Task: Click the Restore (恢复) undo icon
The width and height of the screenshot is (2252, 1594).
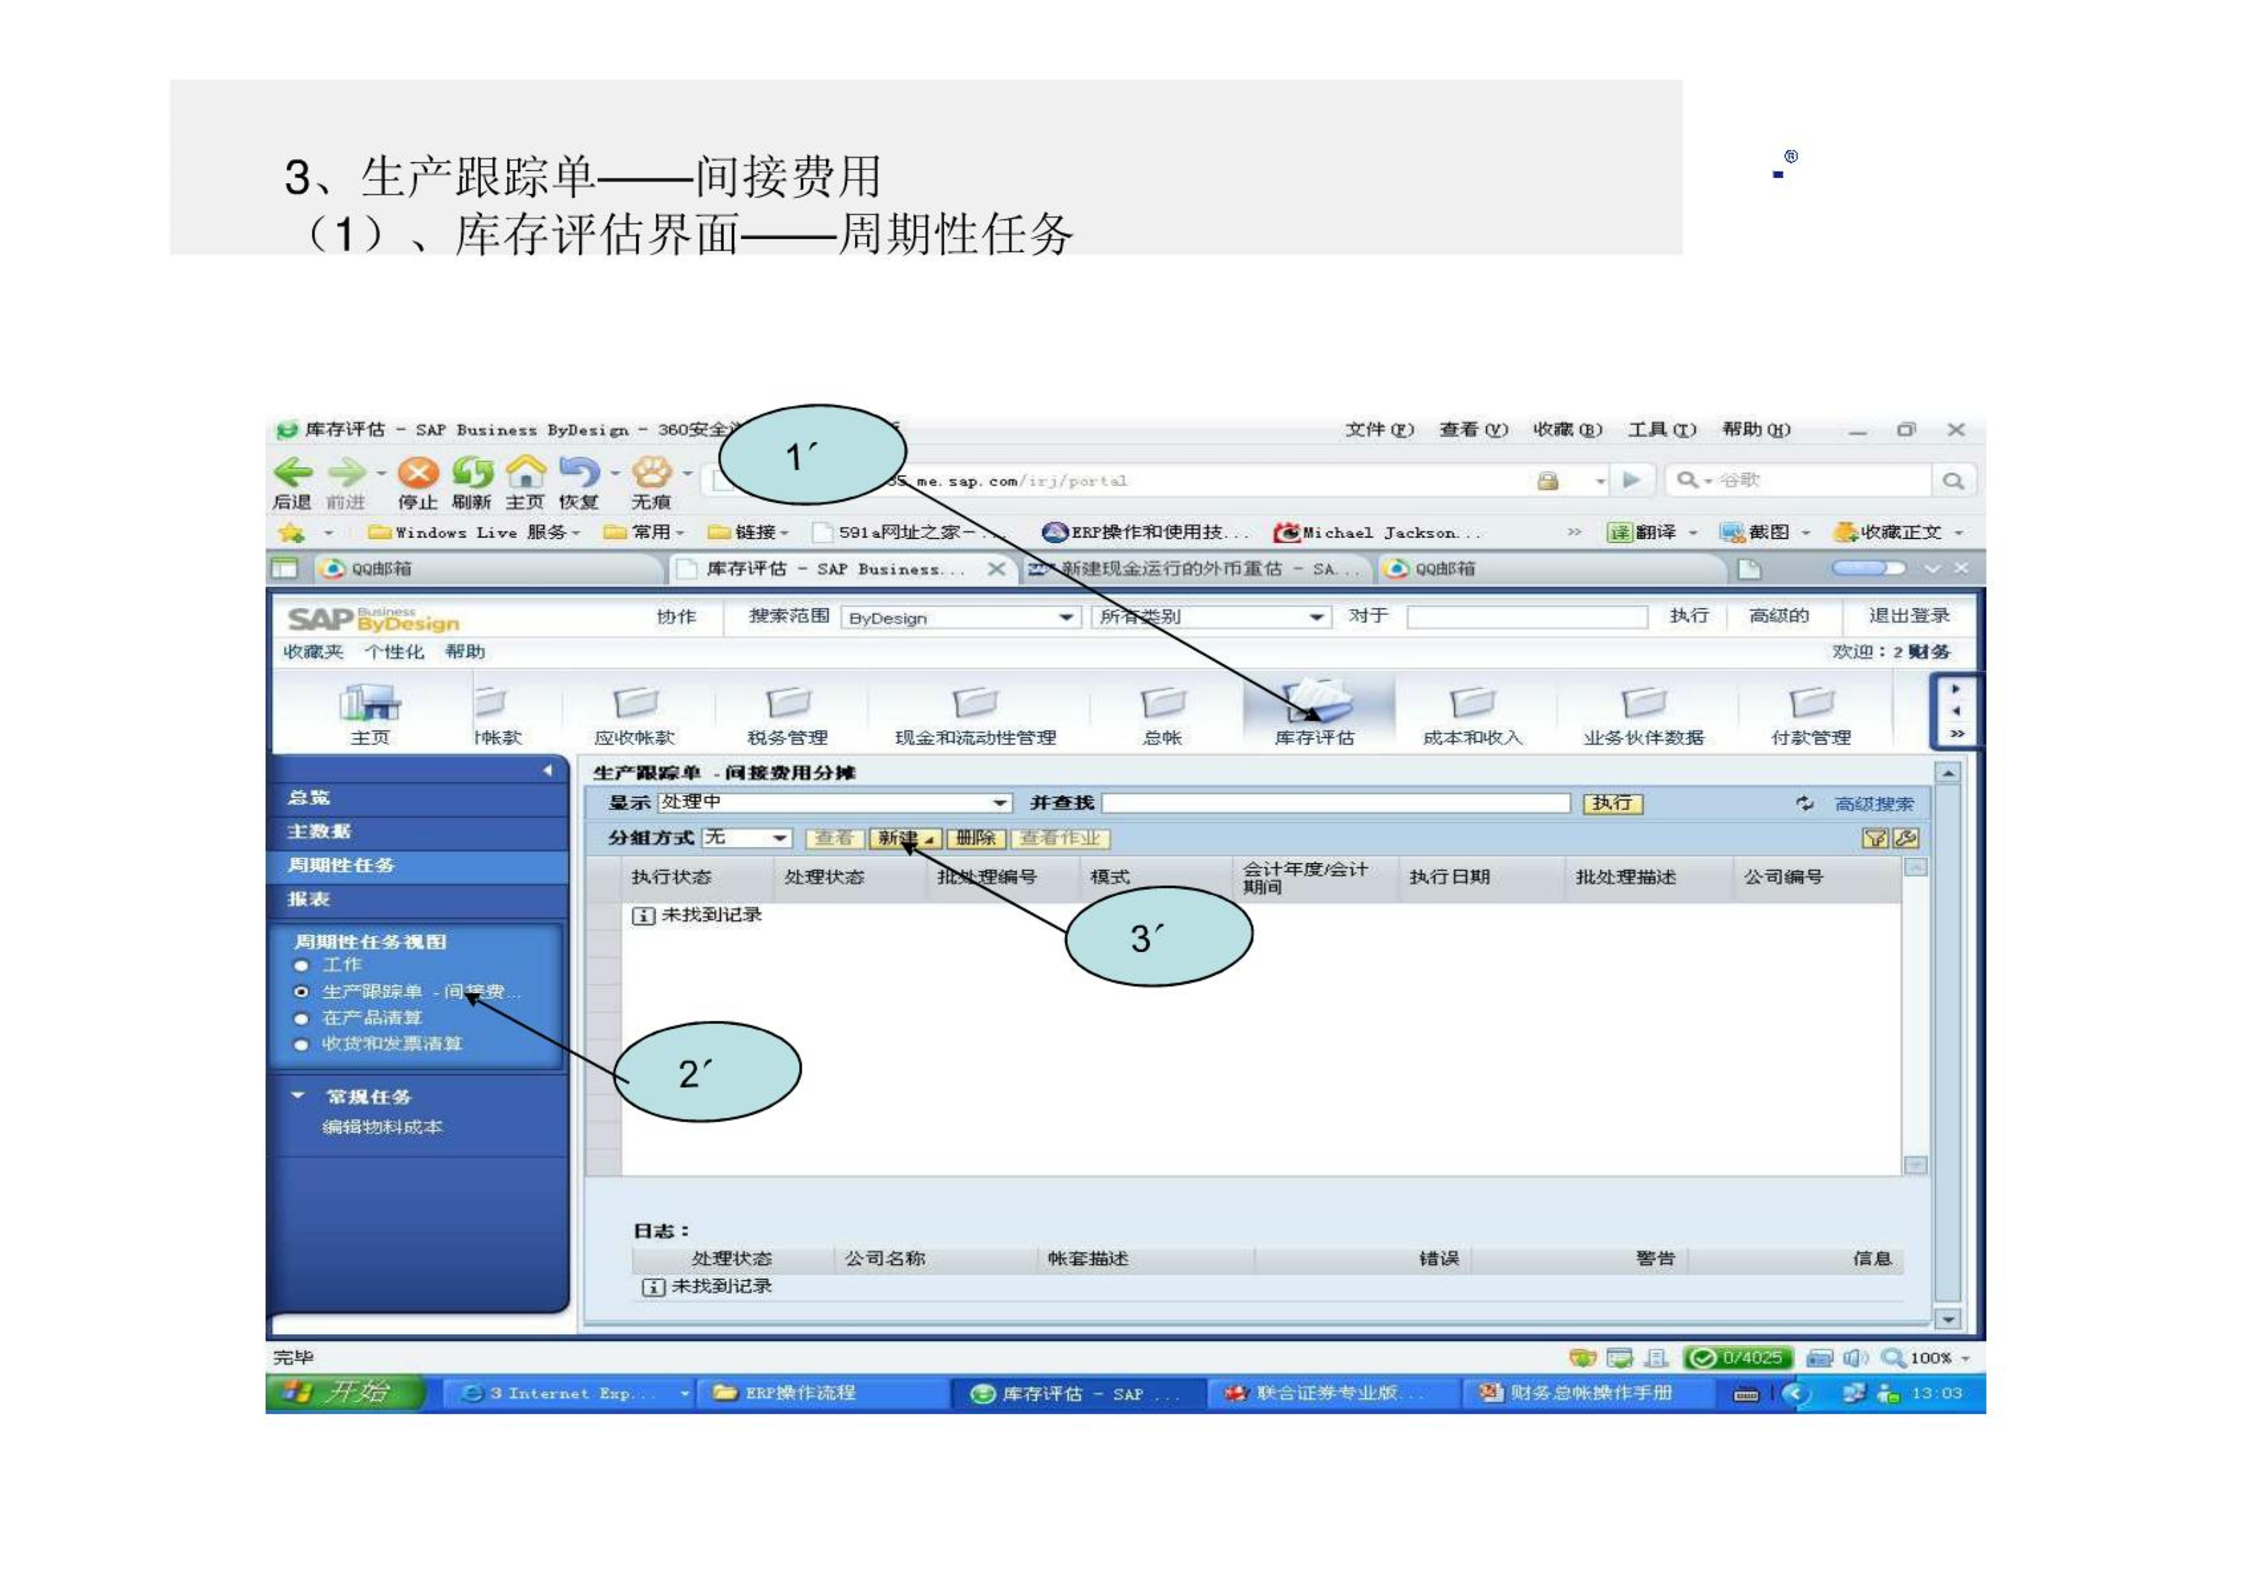Action: click(578, 472)
